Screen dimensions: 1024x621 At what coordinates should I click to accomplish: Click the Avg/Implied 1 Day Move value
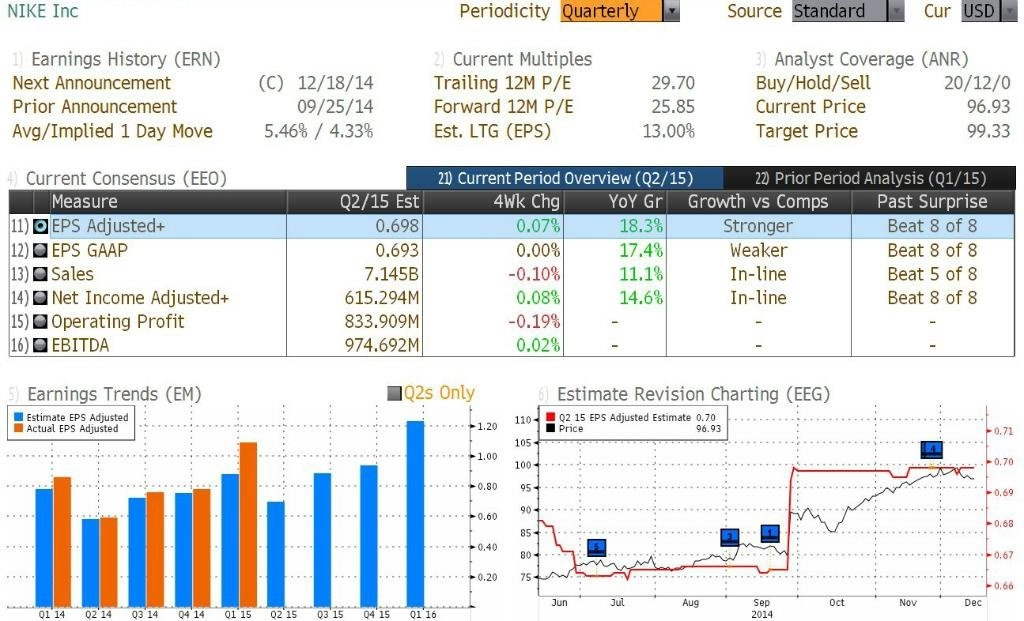click(319, 131)
